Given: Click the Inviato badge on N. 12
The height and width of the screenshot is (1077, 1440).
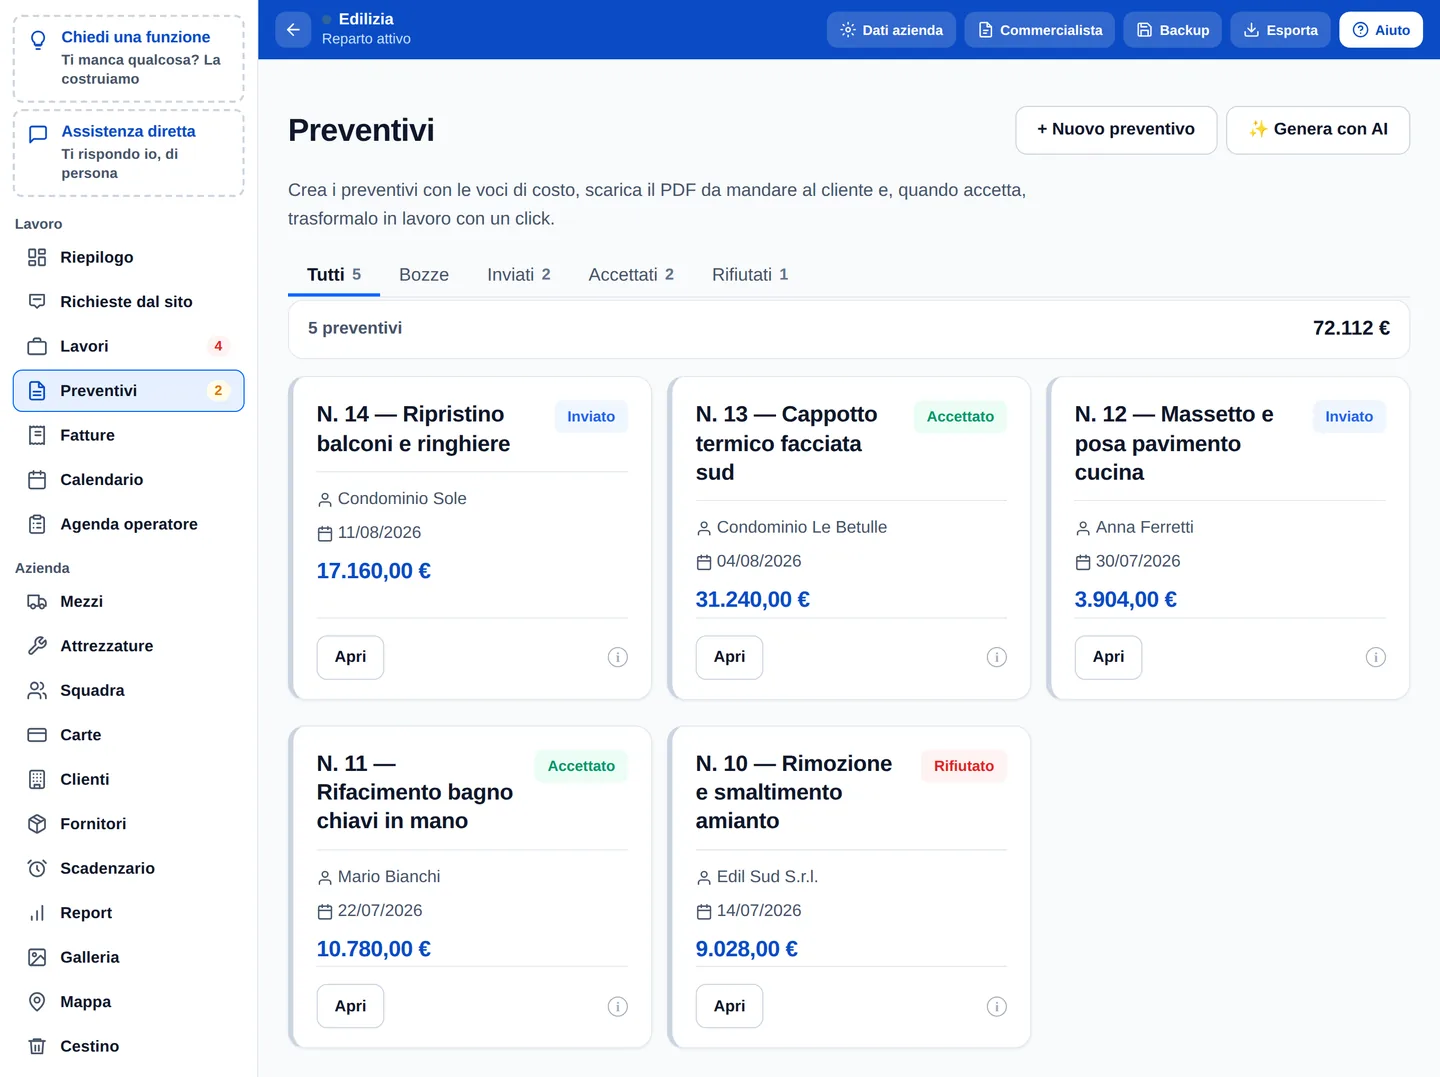Looking at the screenshot, I should pos(1349,417).
